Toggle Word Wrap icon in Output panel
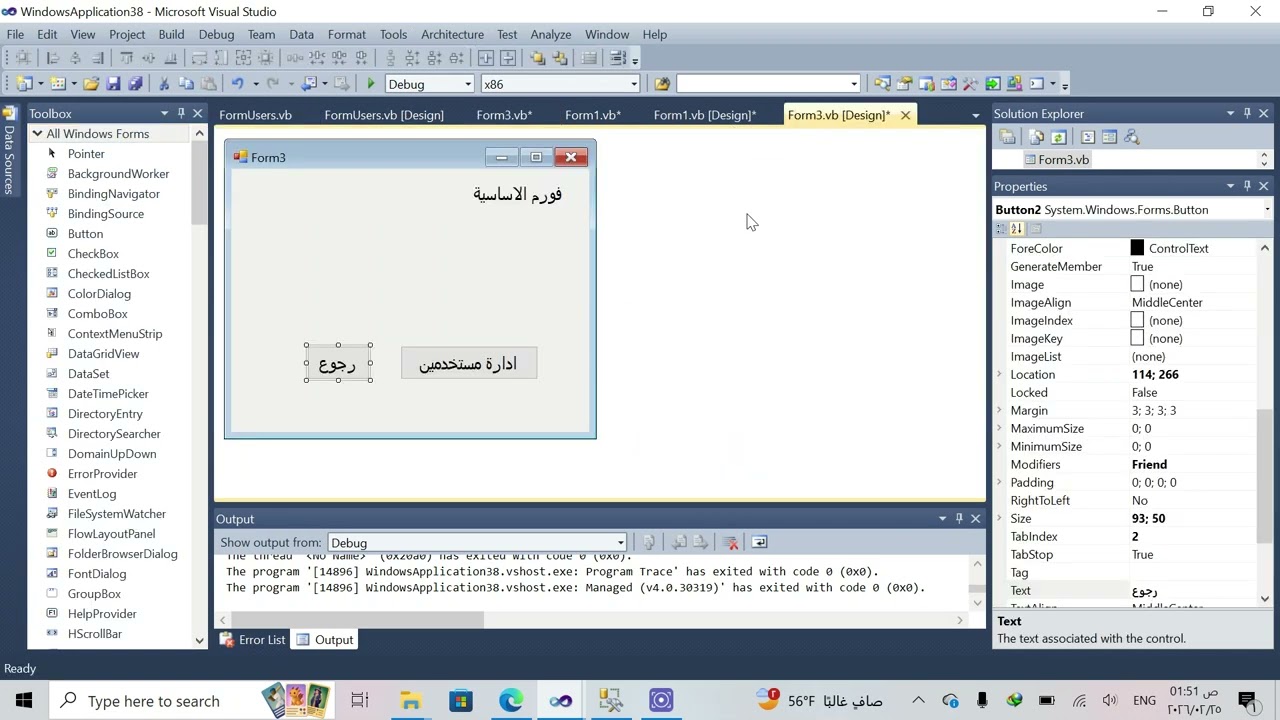Viewport: 1280px width, 720px height. point(759,542)
